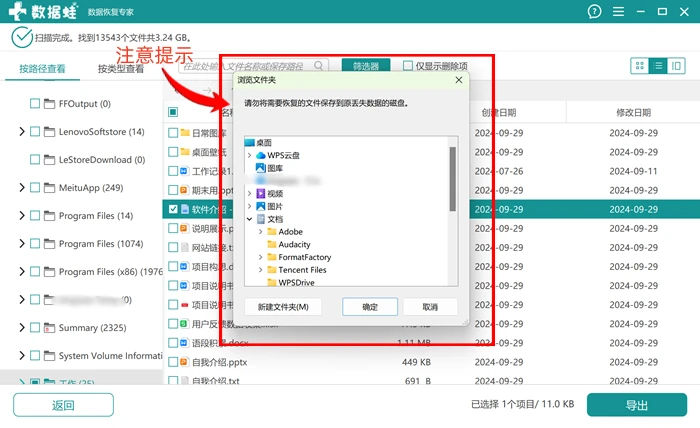Viewport: 700px width, 428px height.
Task: Select WPS云盘 cloud icon in folder tree
Action: point(261,155)
